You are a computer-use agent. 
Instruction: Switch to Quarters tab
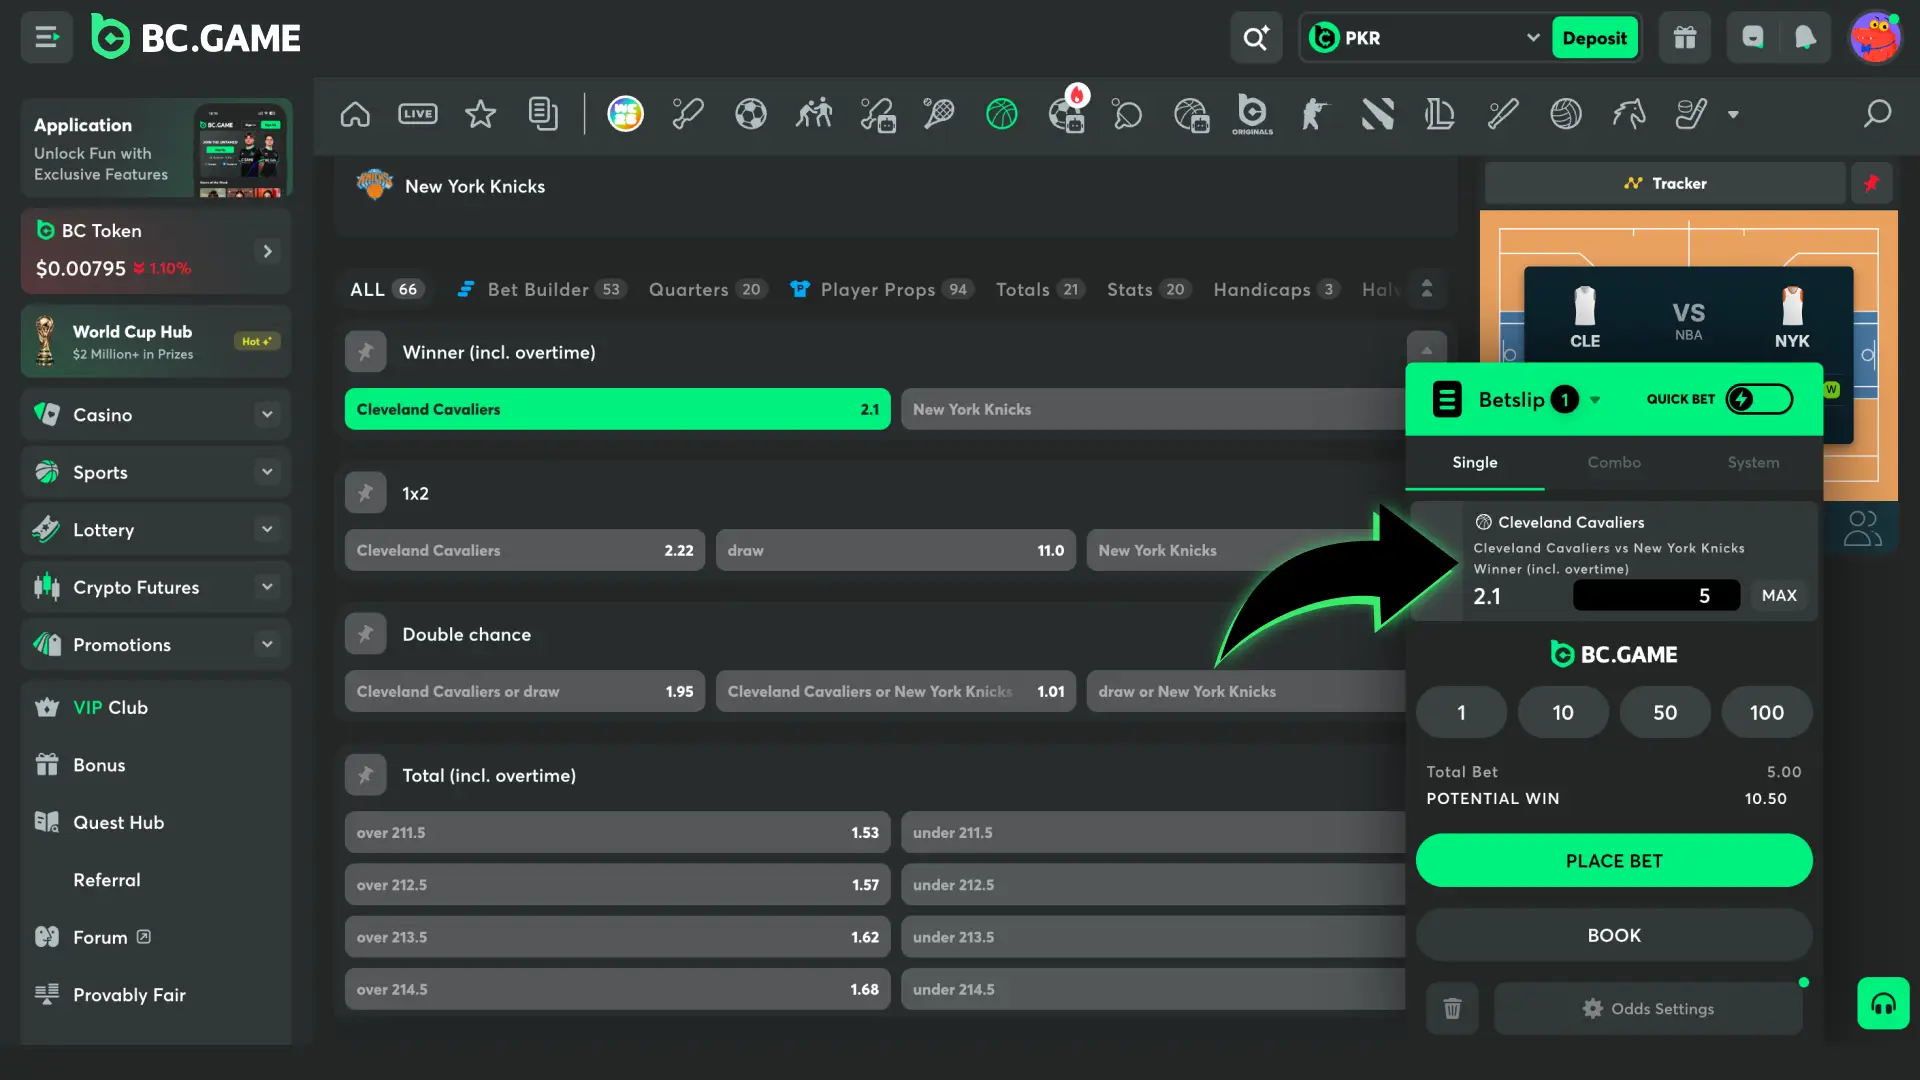(x=708, y=289)
